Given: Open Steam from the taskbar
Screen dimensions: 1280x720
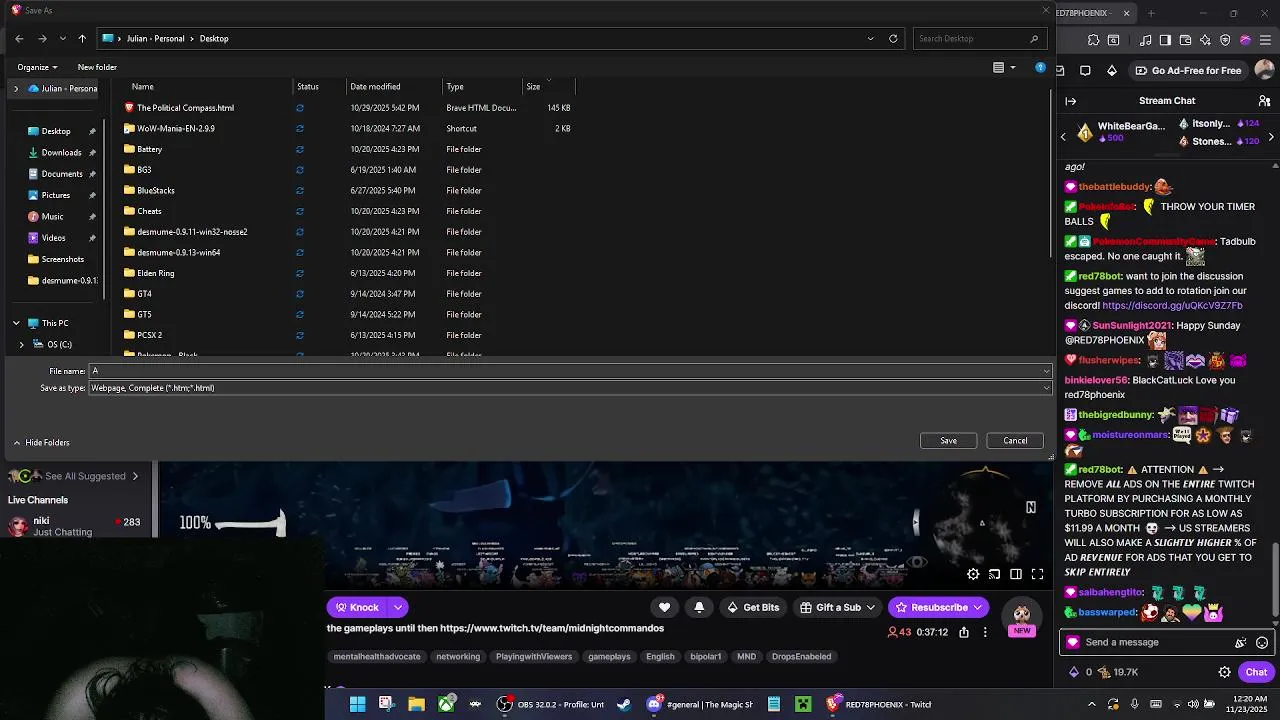Looking at the screenshot, I should pyautogui.click(x=624, y=704).
